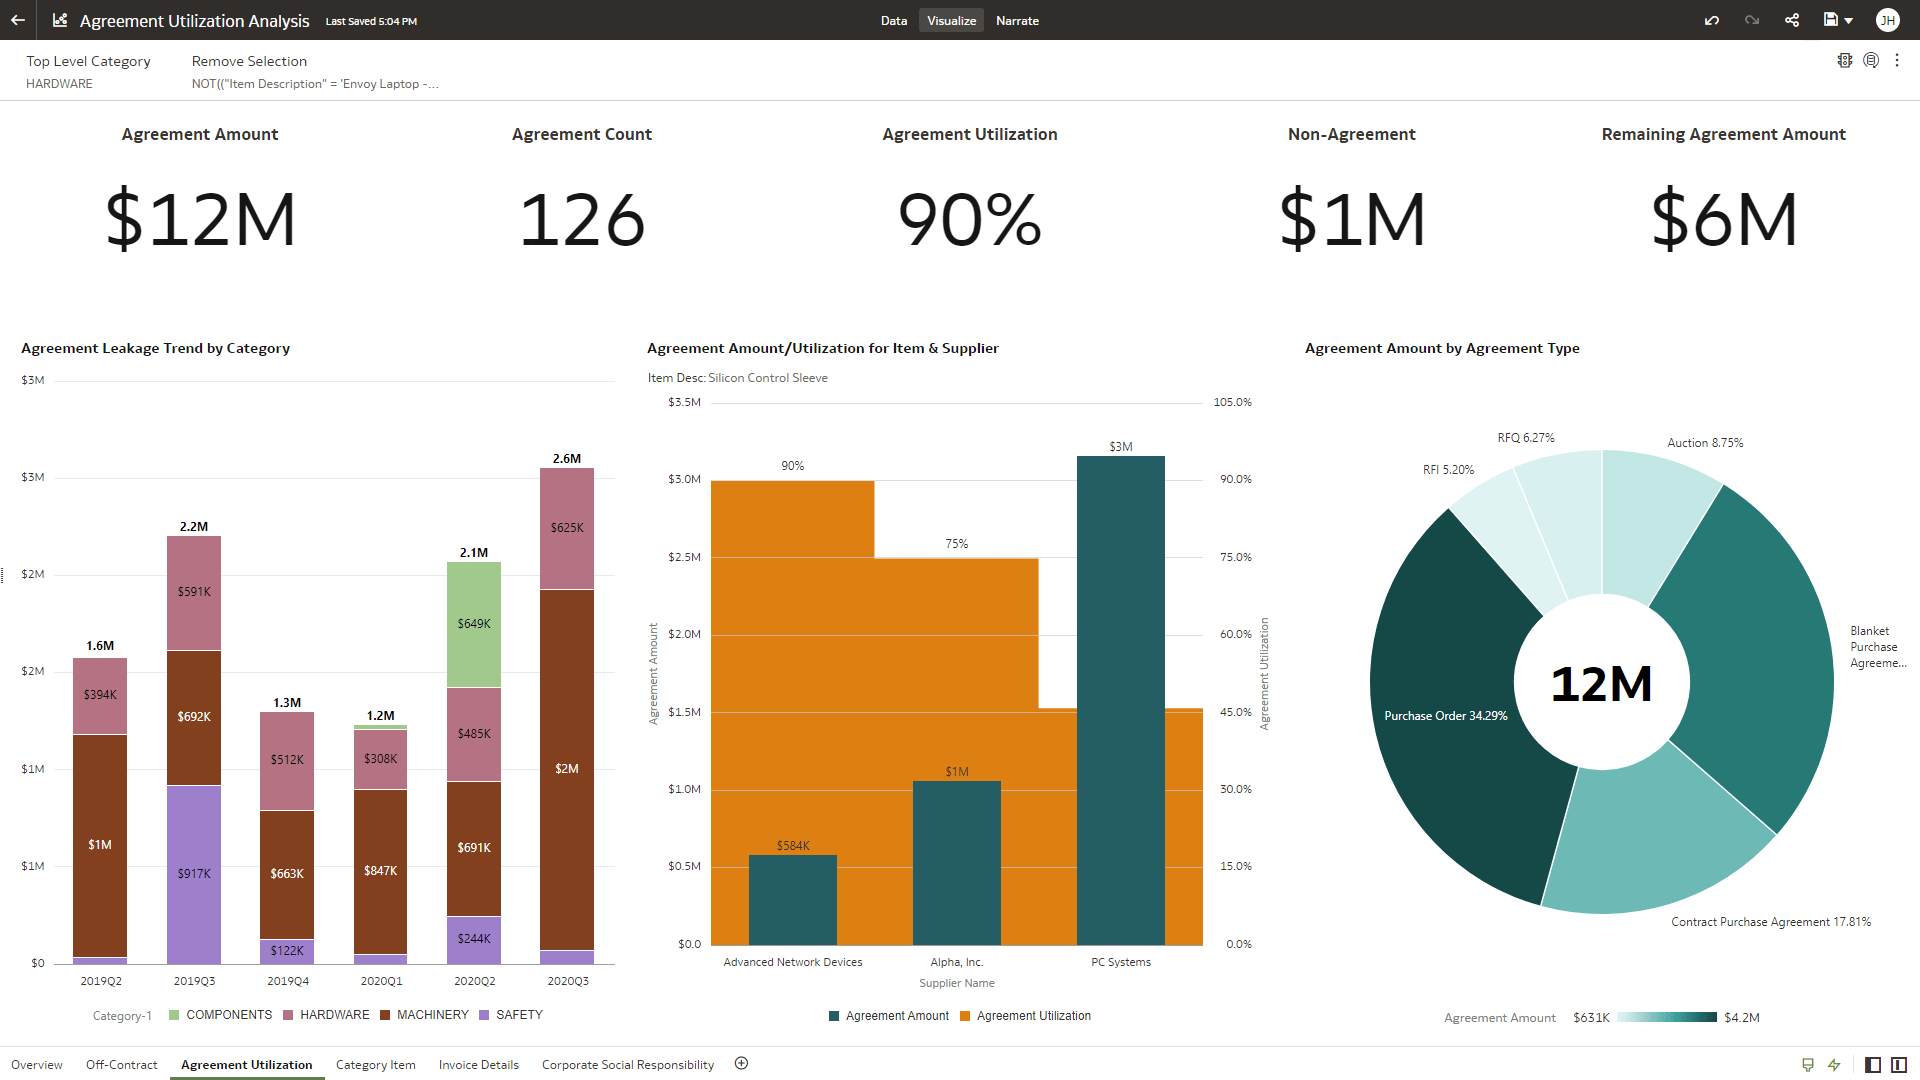Viewport: 1920px width, 1080px height.
Task: Switch to the Invoice Details tab
Action: (478, 1064)
